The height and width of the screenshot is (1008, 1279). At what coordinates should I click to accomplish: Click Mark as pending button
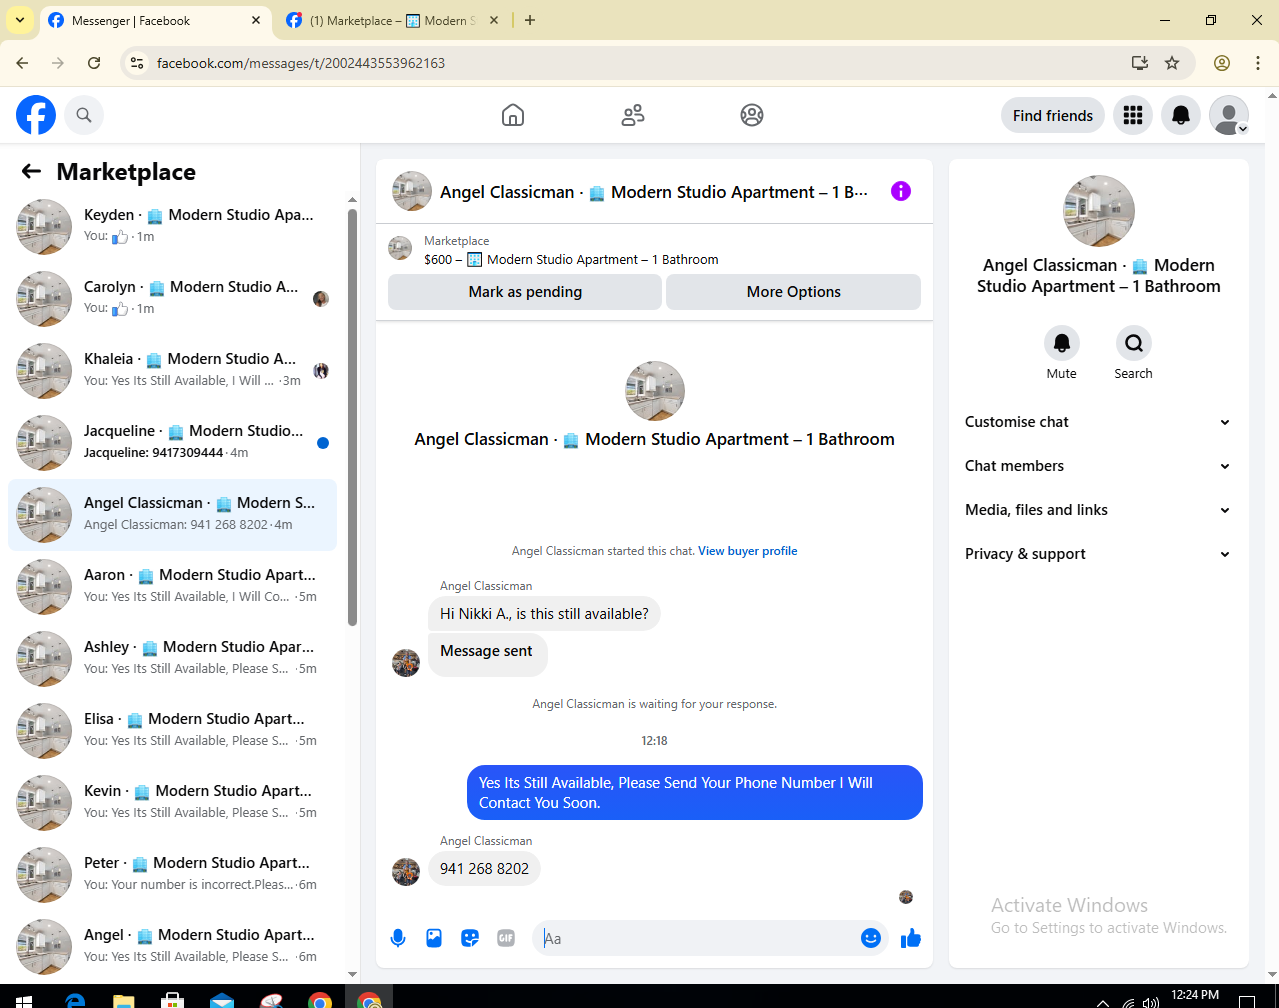tap(525, 292)
